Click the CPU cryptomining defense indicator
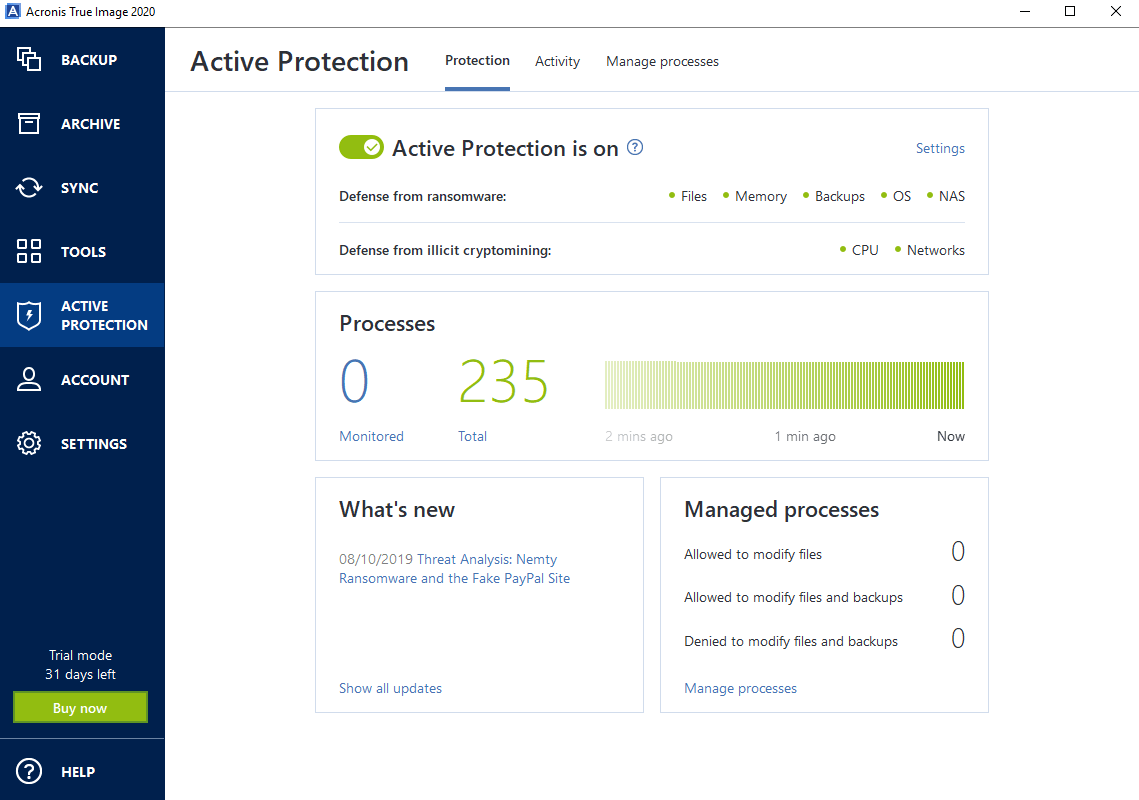This screenshot has height=800, width=1139. [859, 250]
